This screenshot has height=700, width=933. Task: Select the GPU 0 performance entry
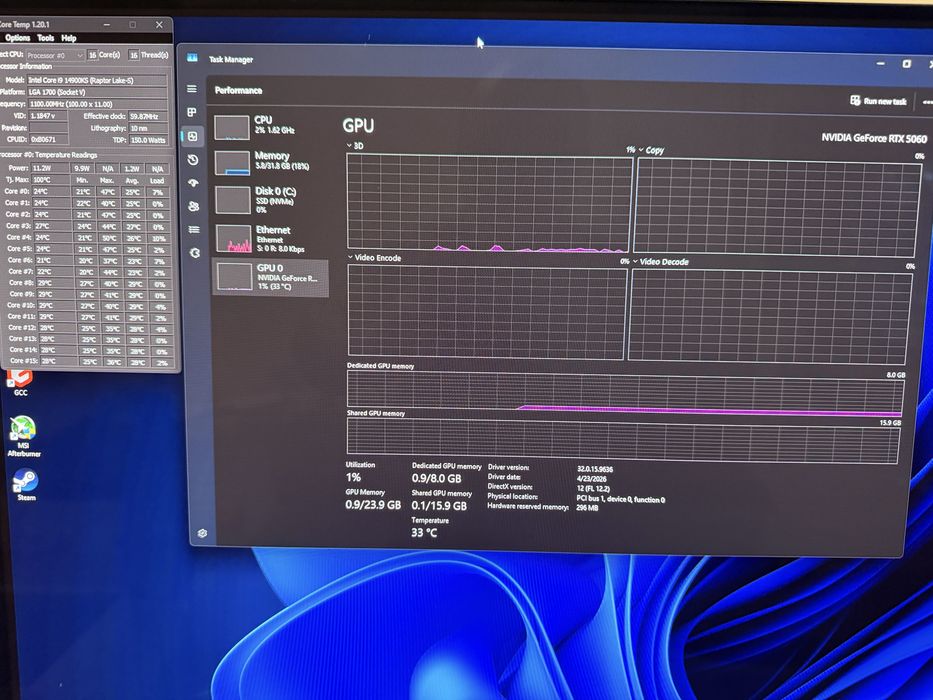[270, 277]
